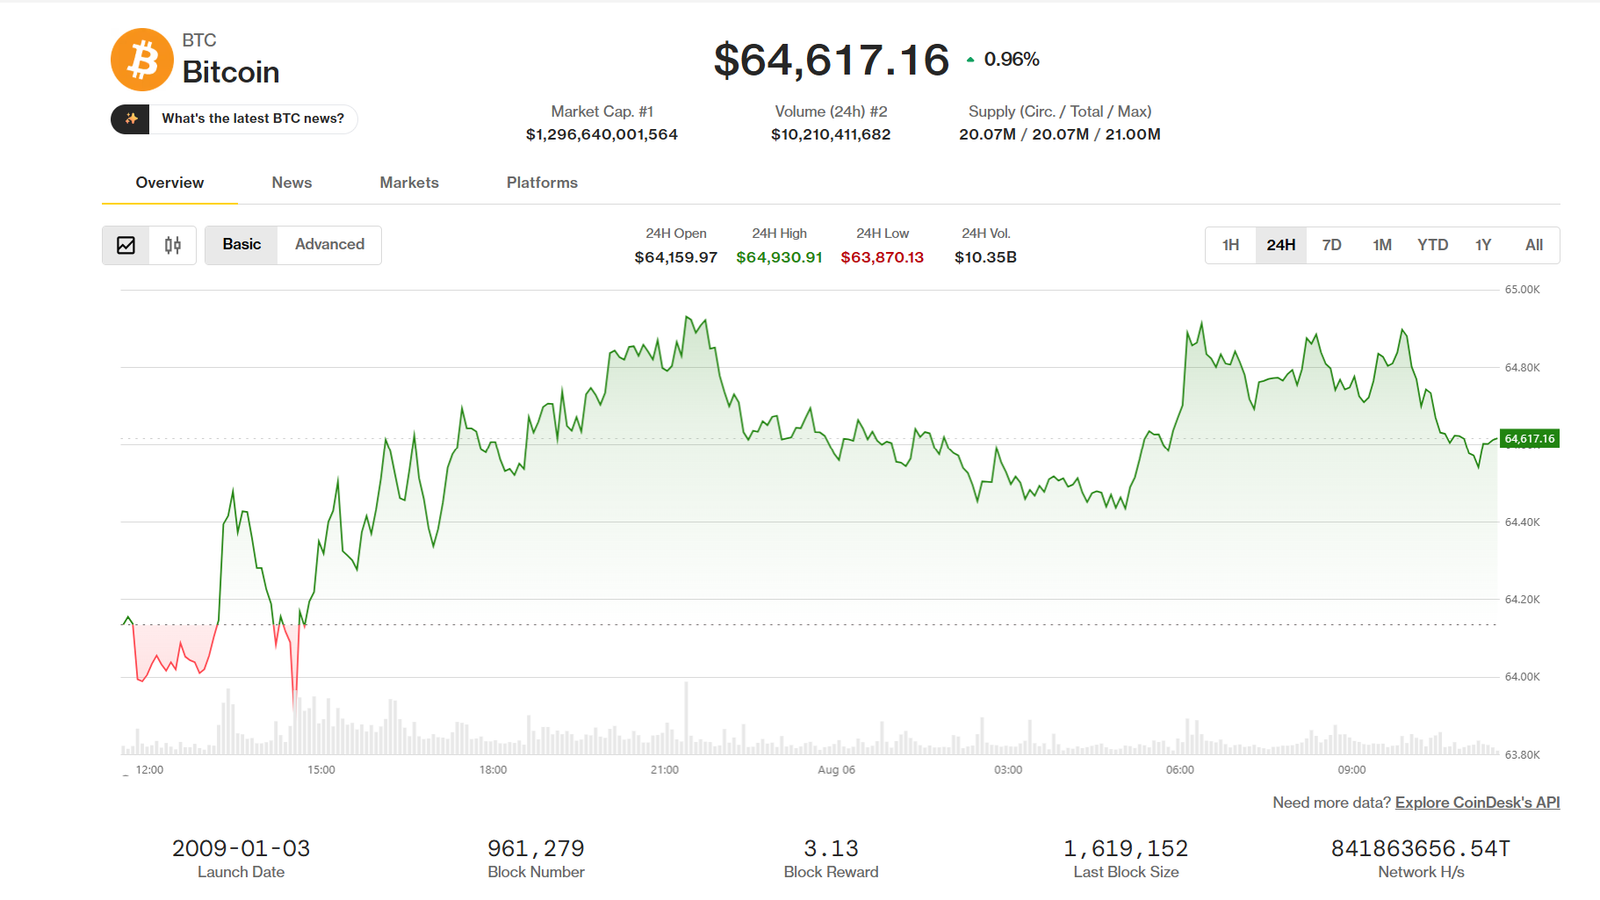Select the 1H time range
The height and width of the screenshot is (900, 1600).
point(1231,245)
